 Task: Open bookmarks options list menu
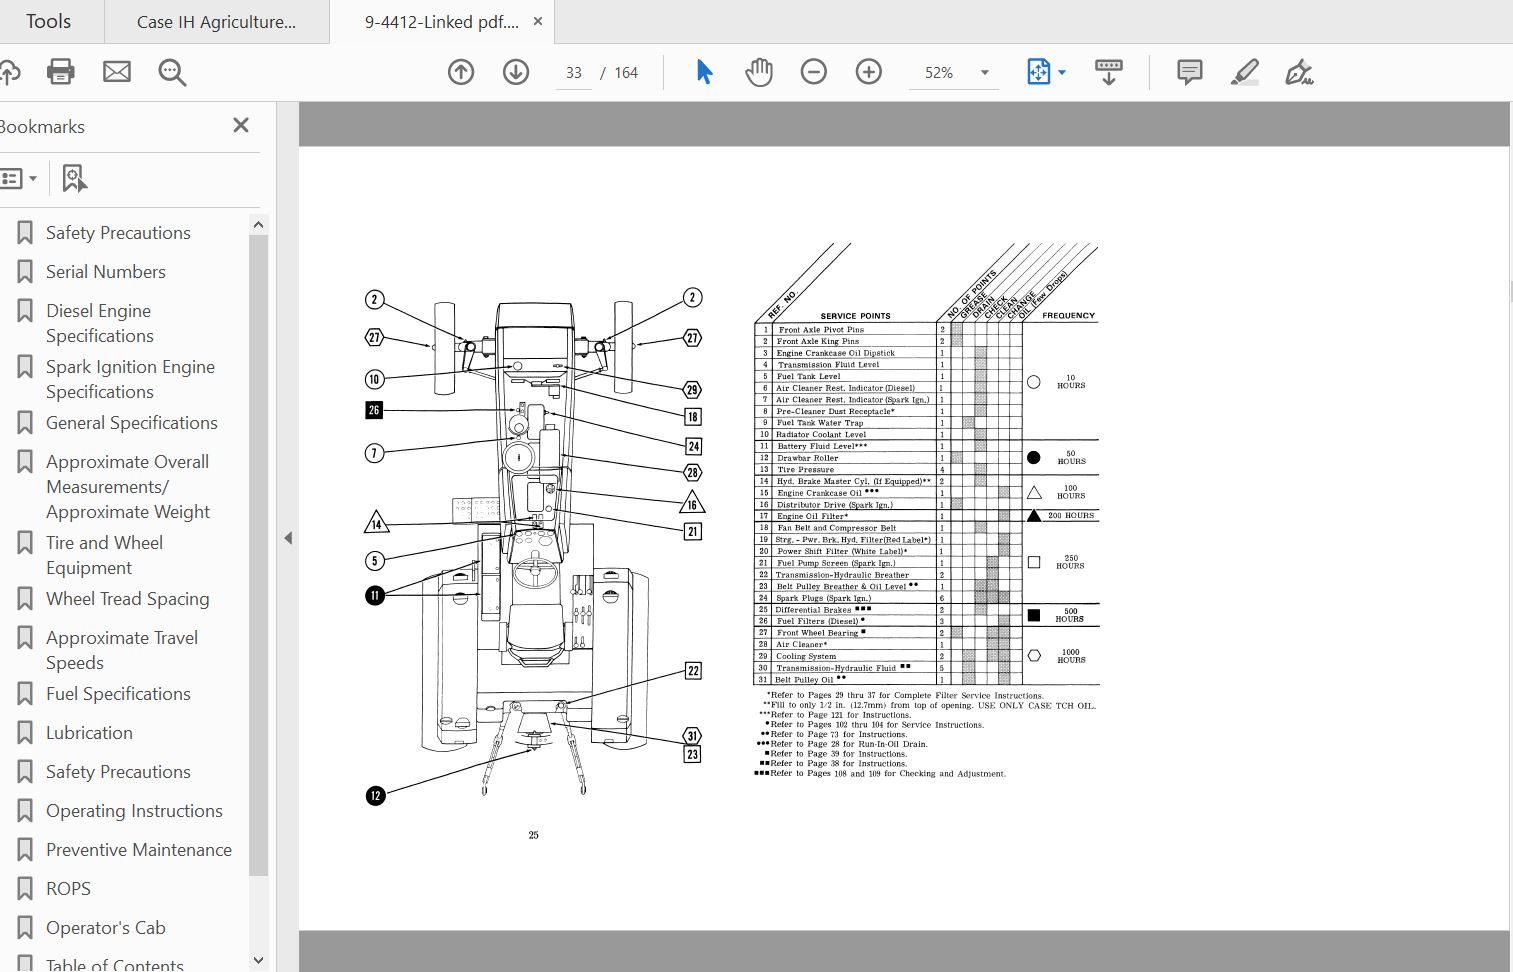pyautogui.click(x=19, y=179)
